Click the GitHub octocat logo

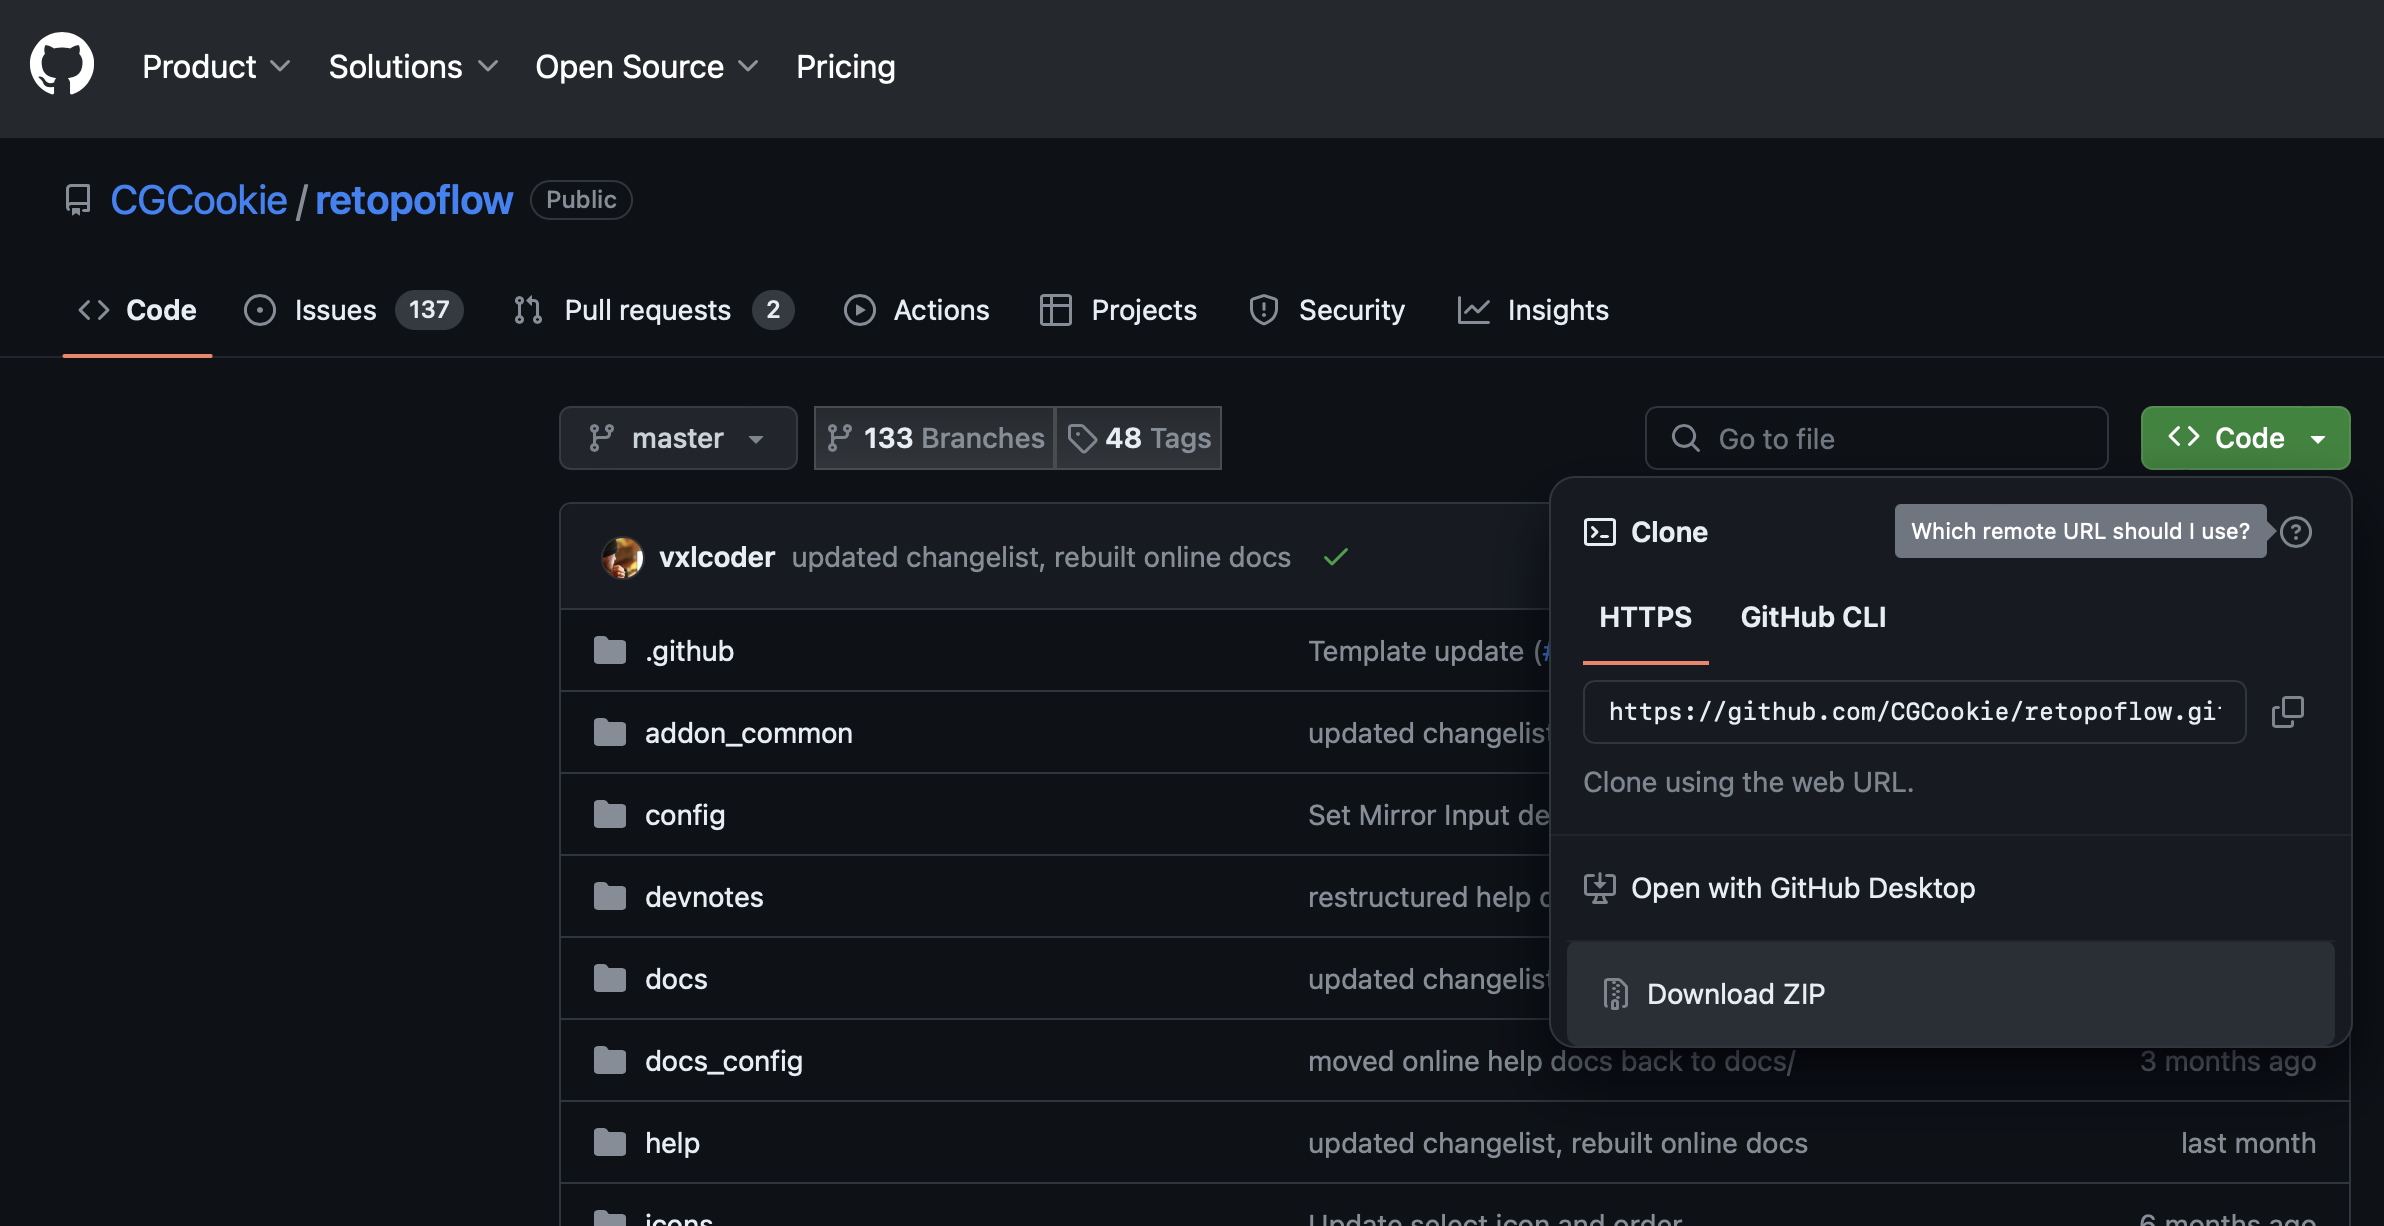62,65
